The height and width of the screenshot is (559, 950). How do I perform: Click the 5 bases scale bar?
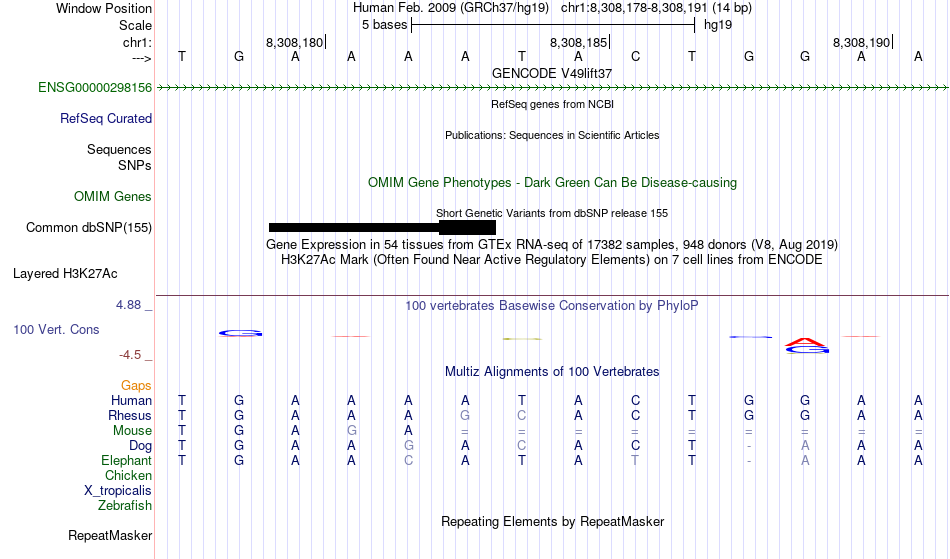[553, 25]
